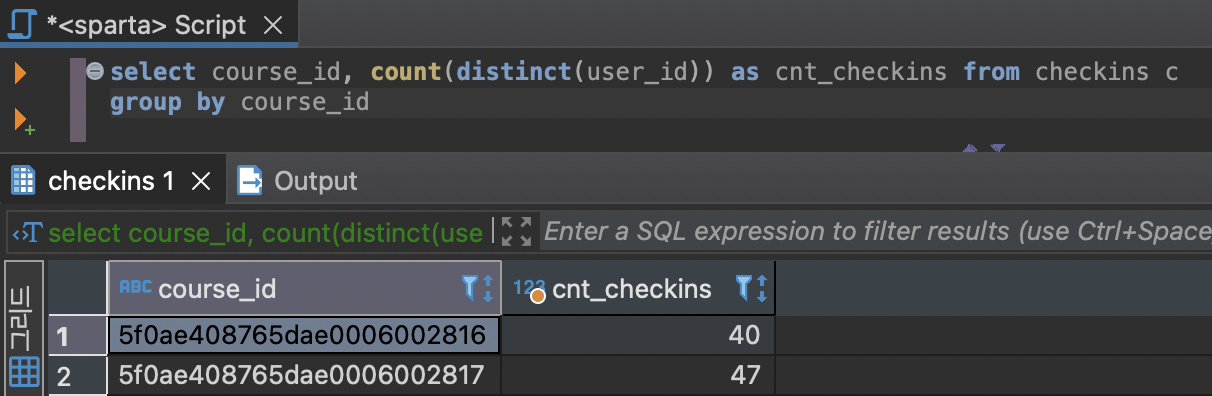
Task: Select the cnt_checkins column header
Action: [x=638, y=289]
